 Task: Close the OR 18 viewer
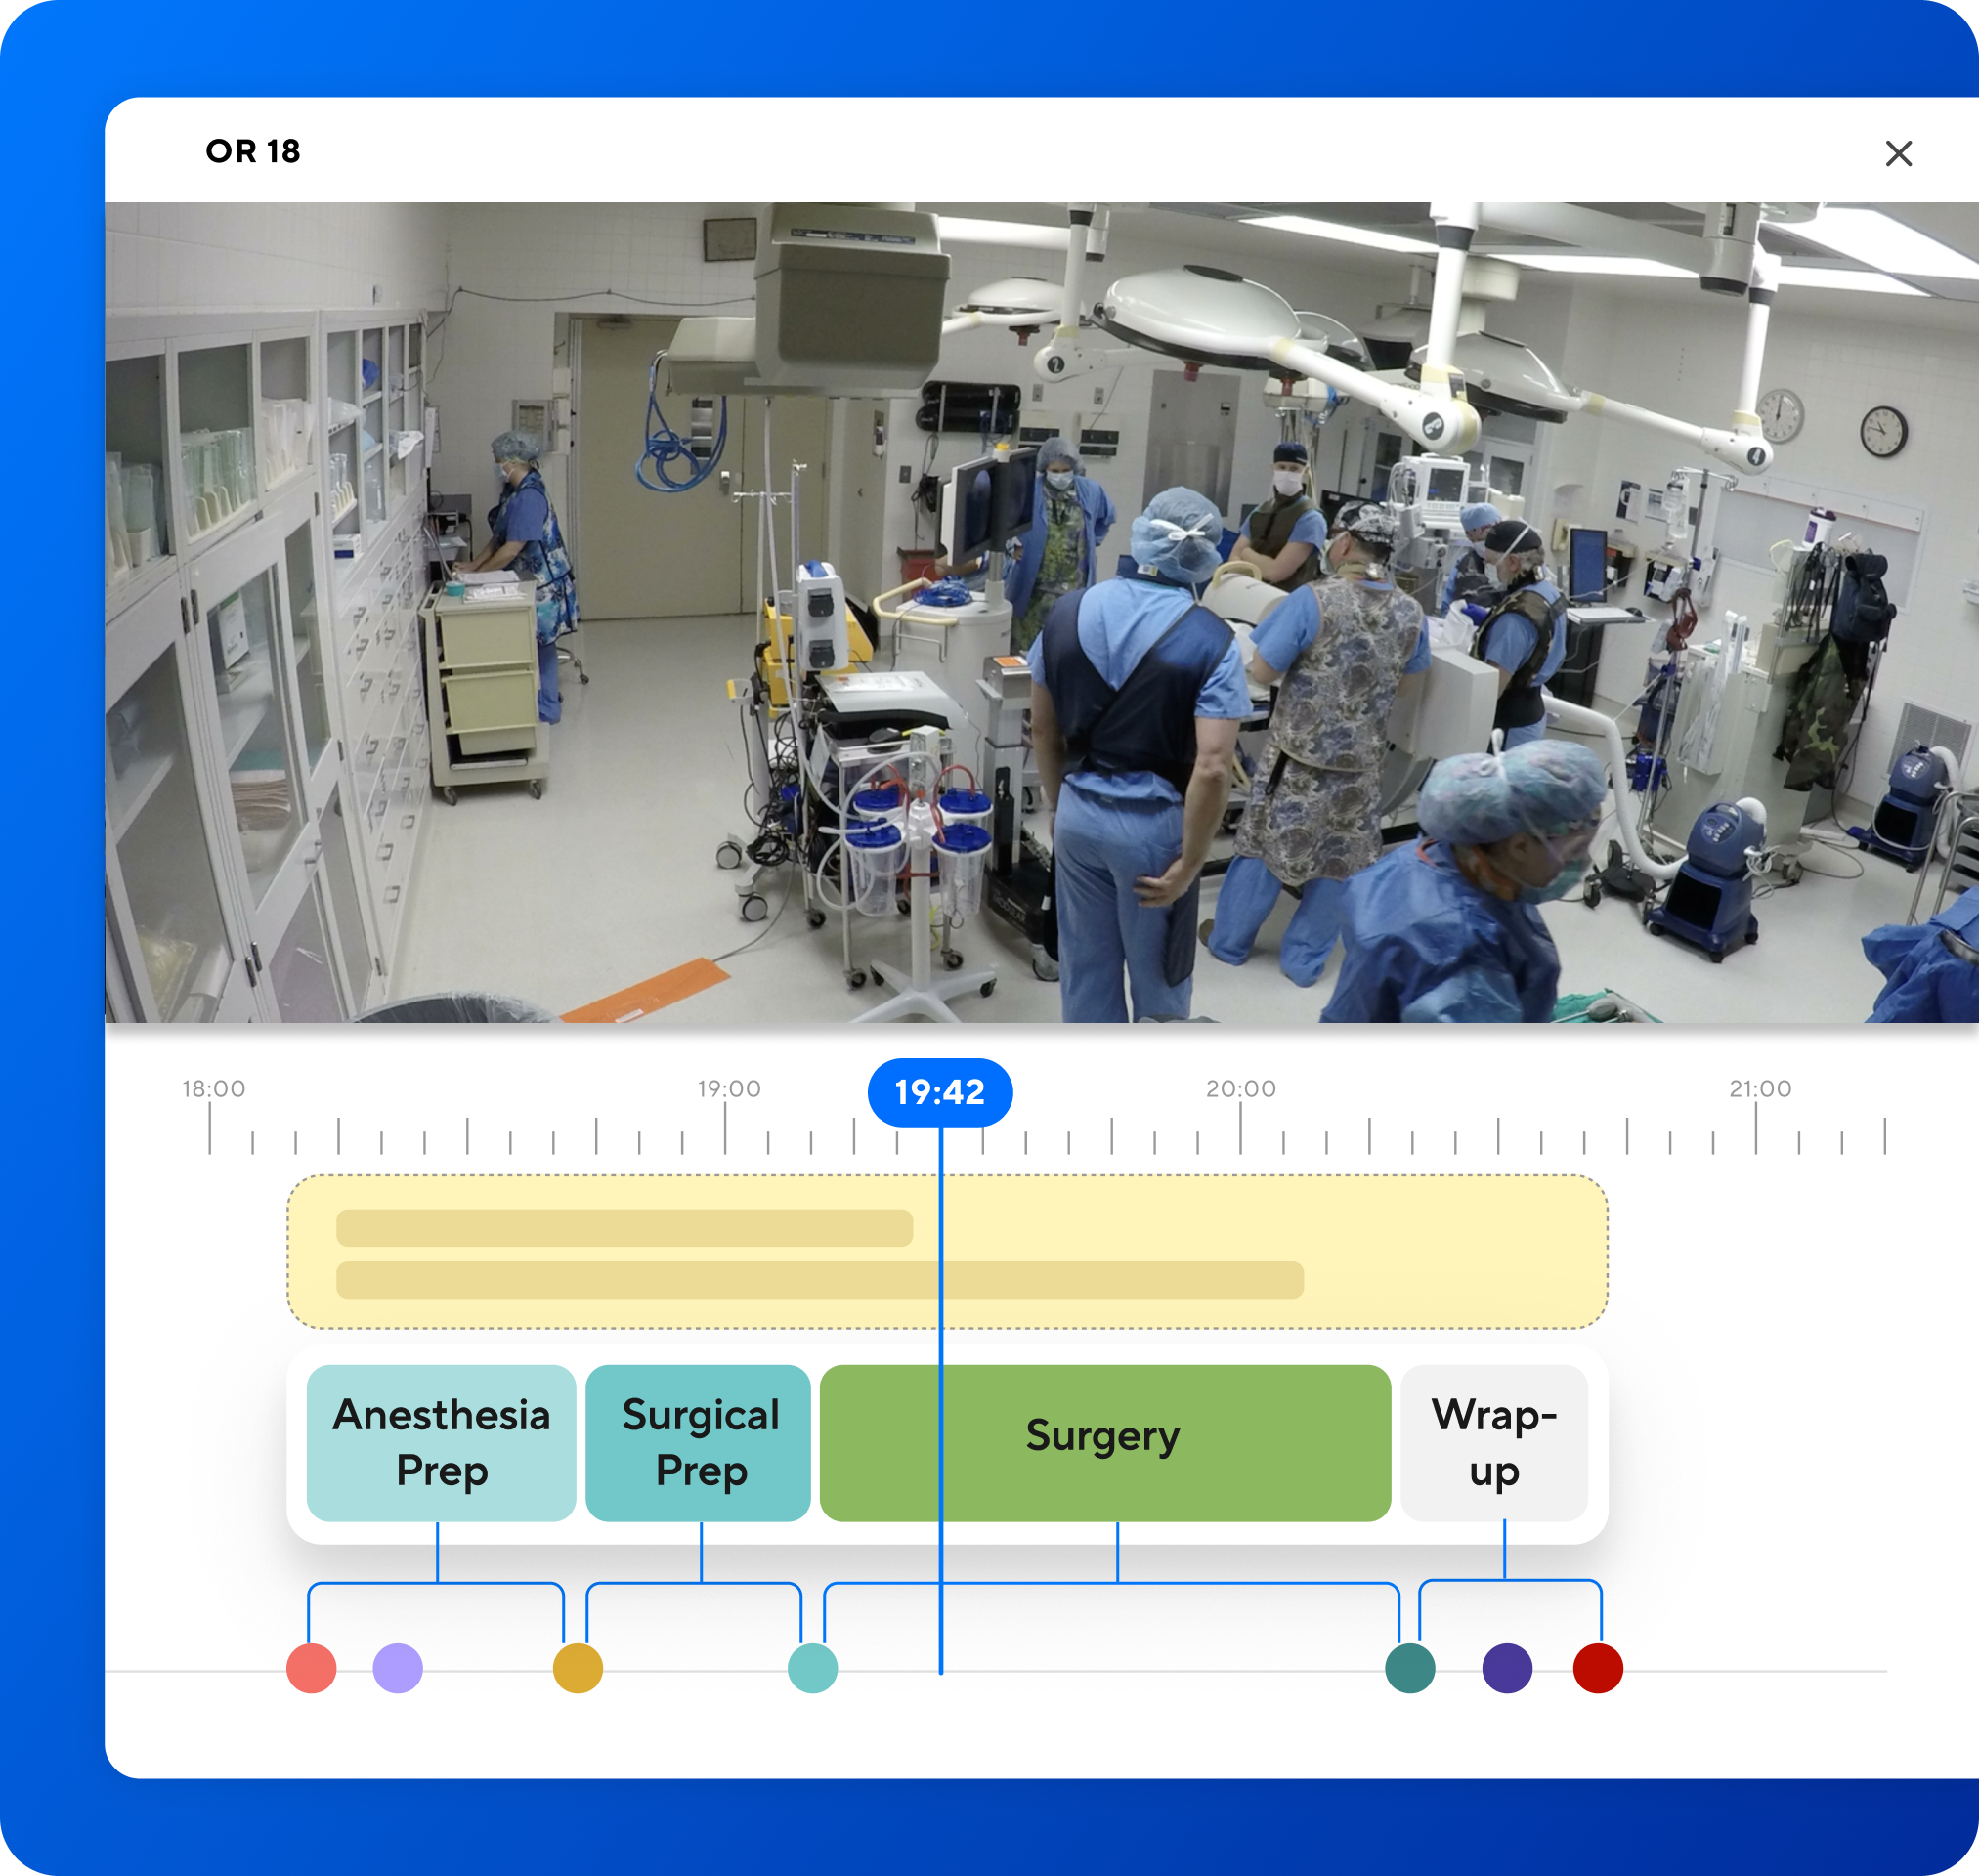point(1899,152)
